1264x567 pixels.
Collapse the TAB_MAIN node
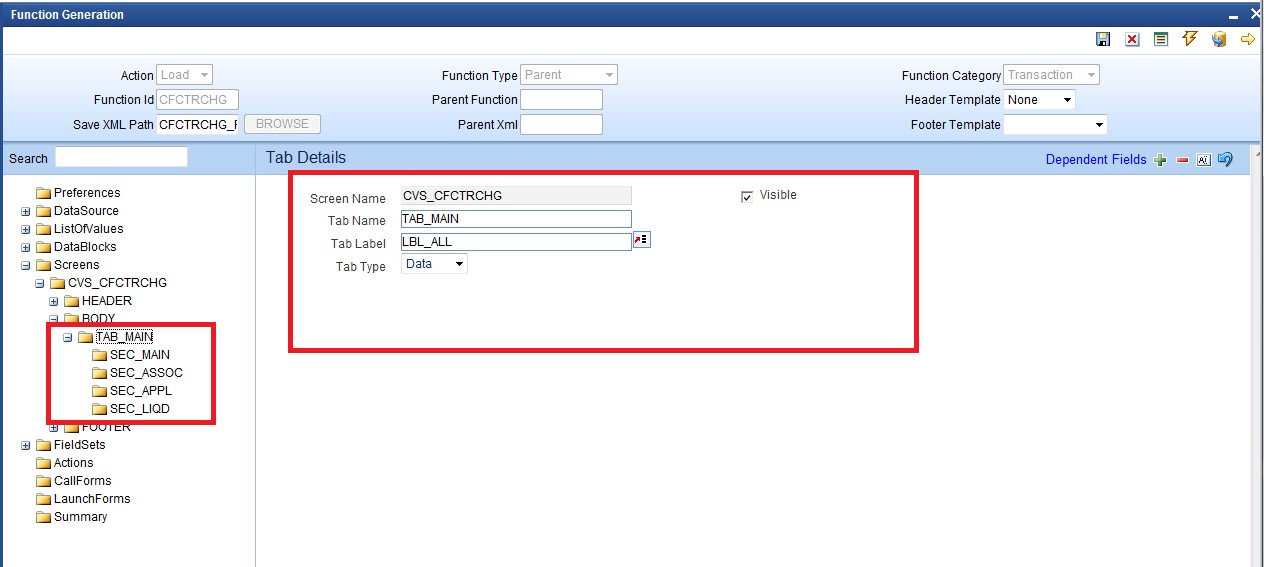[x=67, y=337]
